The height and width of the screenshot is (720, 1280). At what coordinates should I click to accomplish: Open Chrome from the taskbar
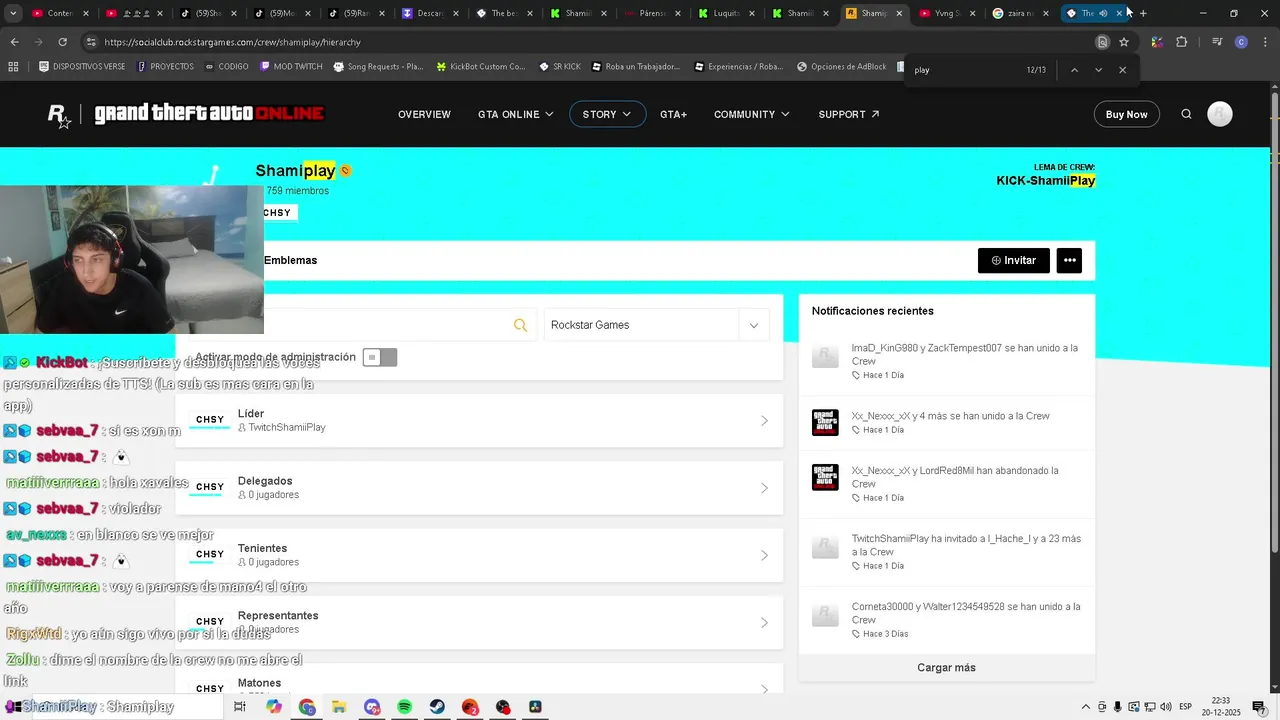pos(306,707)
